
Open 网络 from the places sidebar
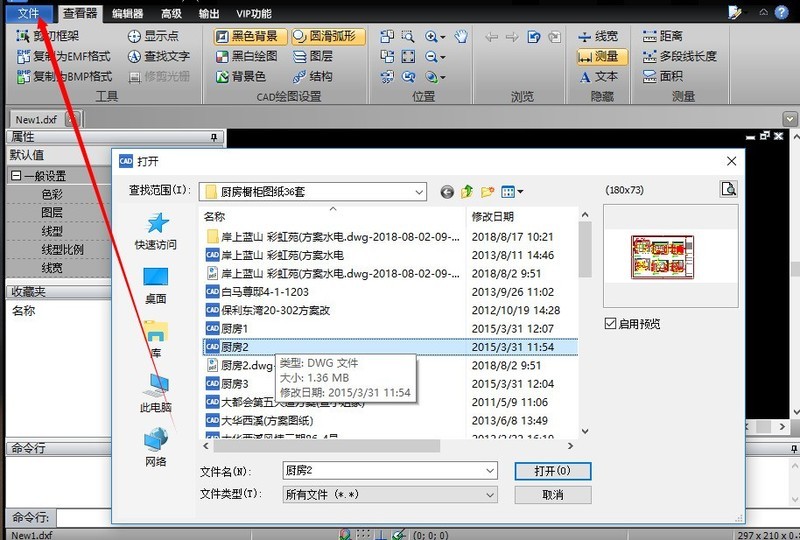click(x=156, y=447)
